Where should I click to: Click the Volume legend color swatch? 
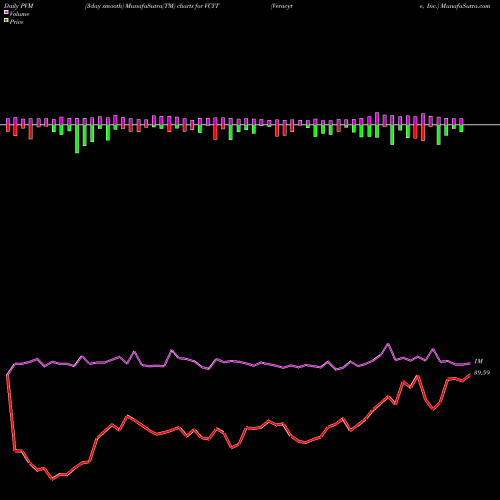click(6, 13)
